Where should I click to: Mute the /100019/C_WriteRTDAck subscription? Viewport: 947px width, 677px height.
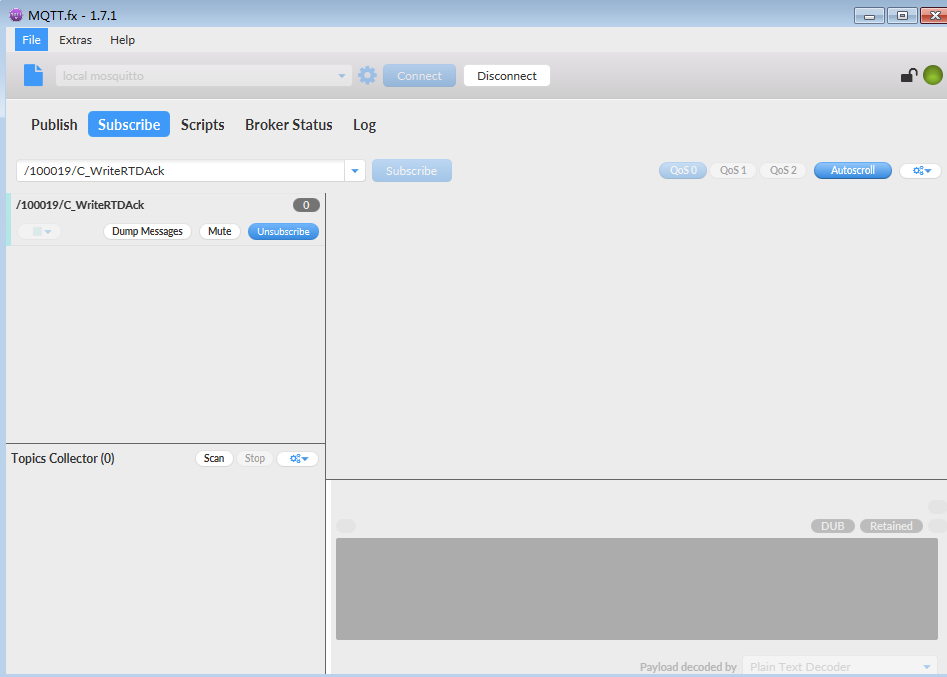[x=220, y=231]
